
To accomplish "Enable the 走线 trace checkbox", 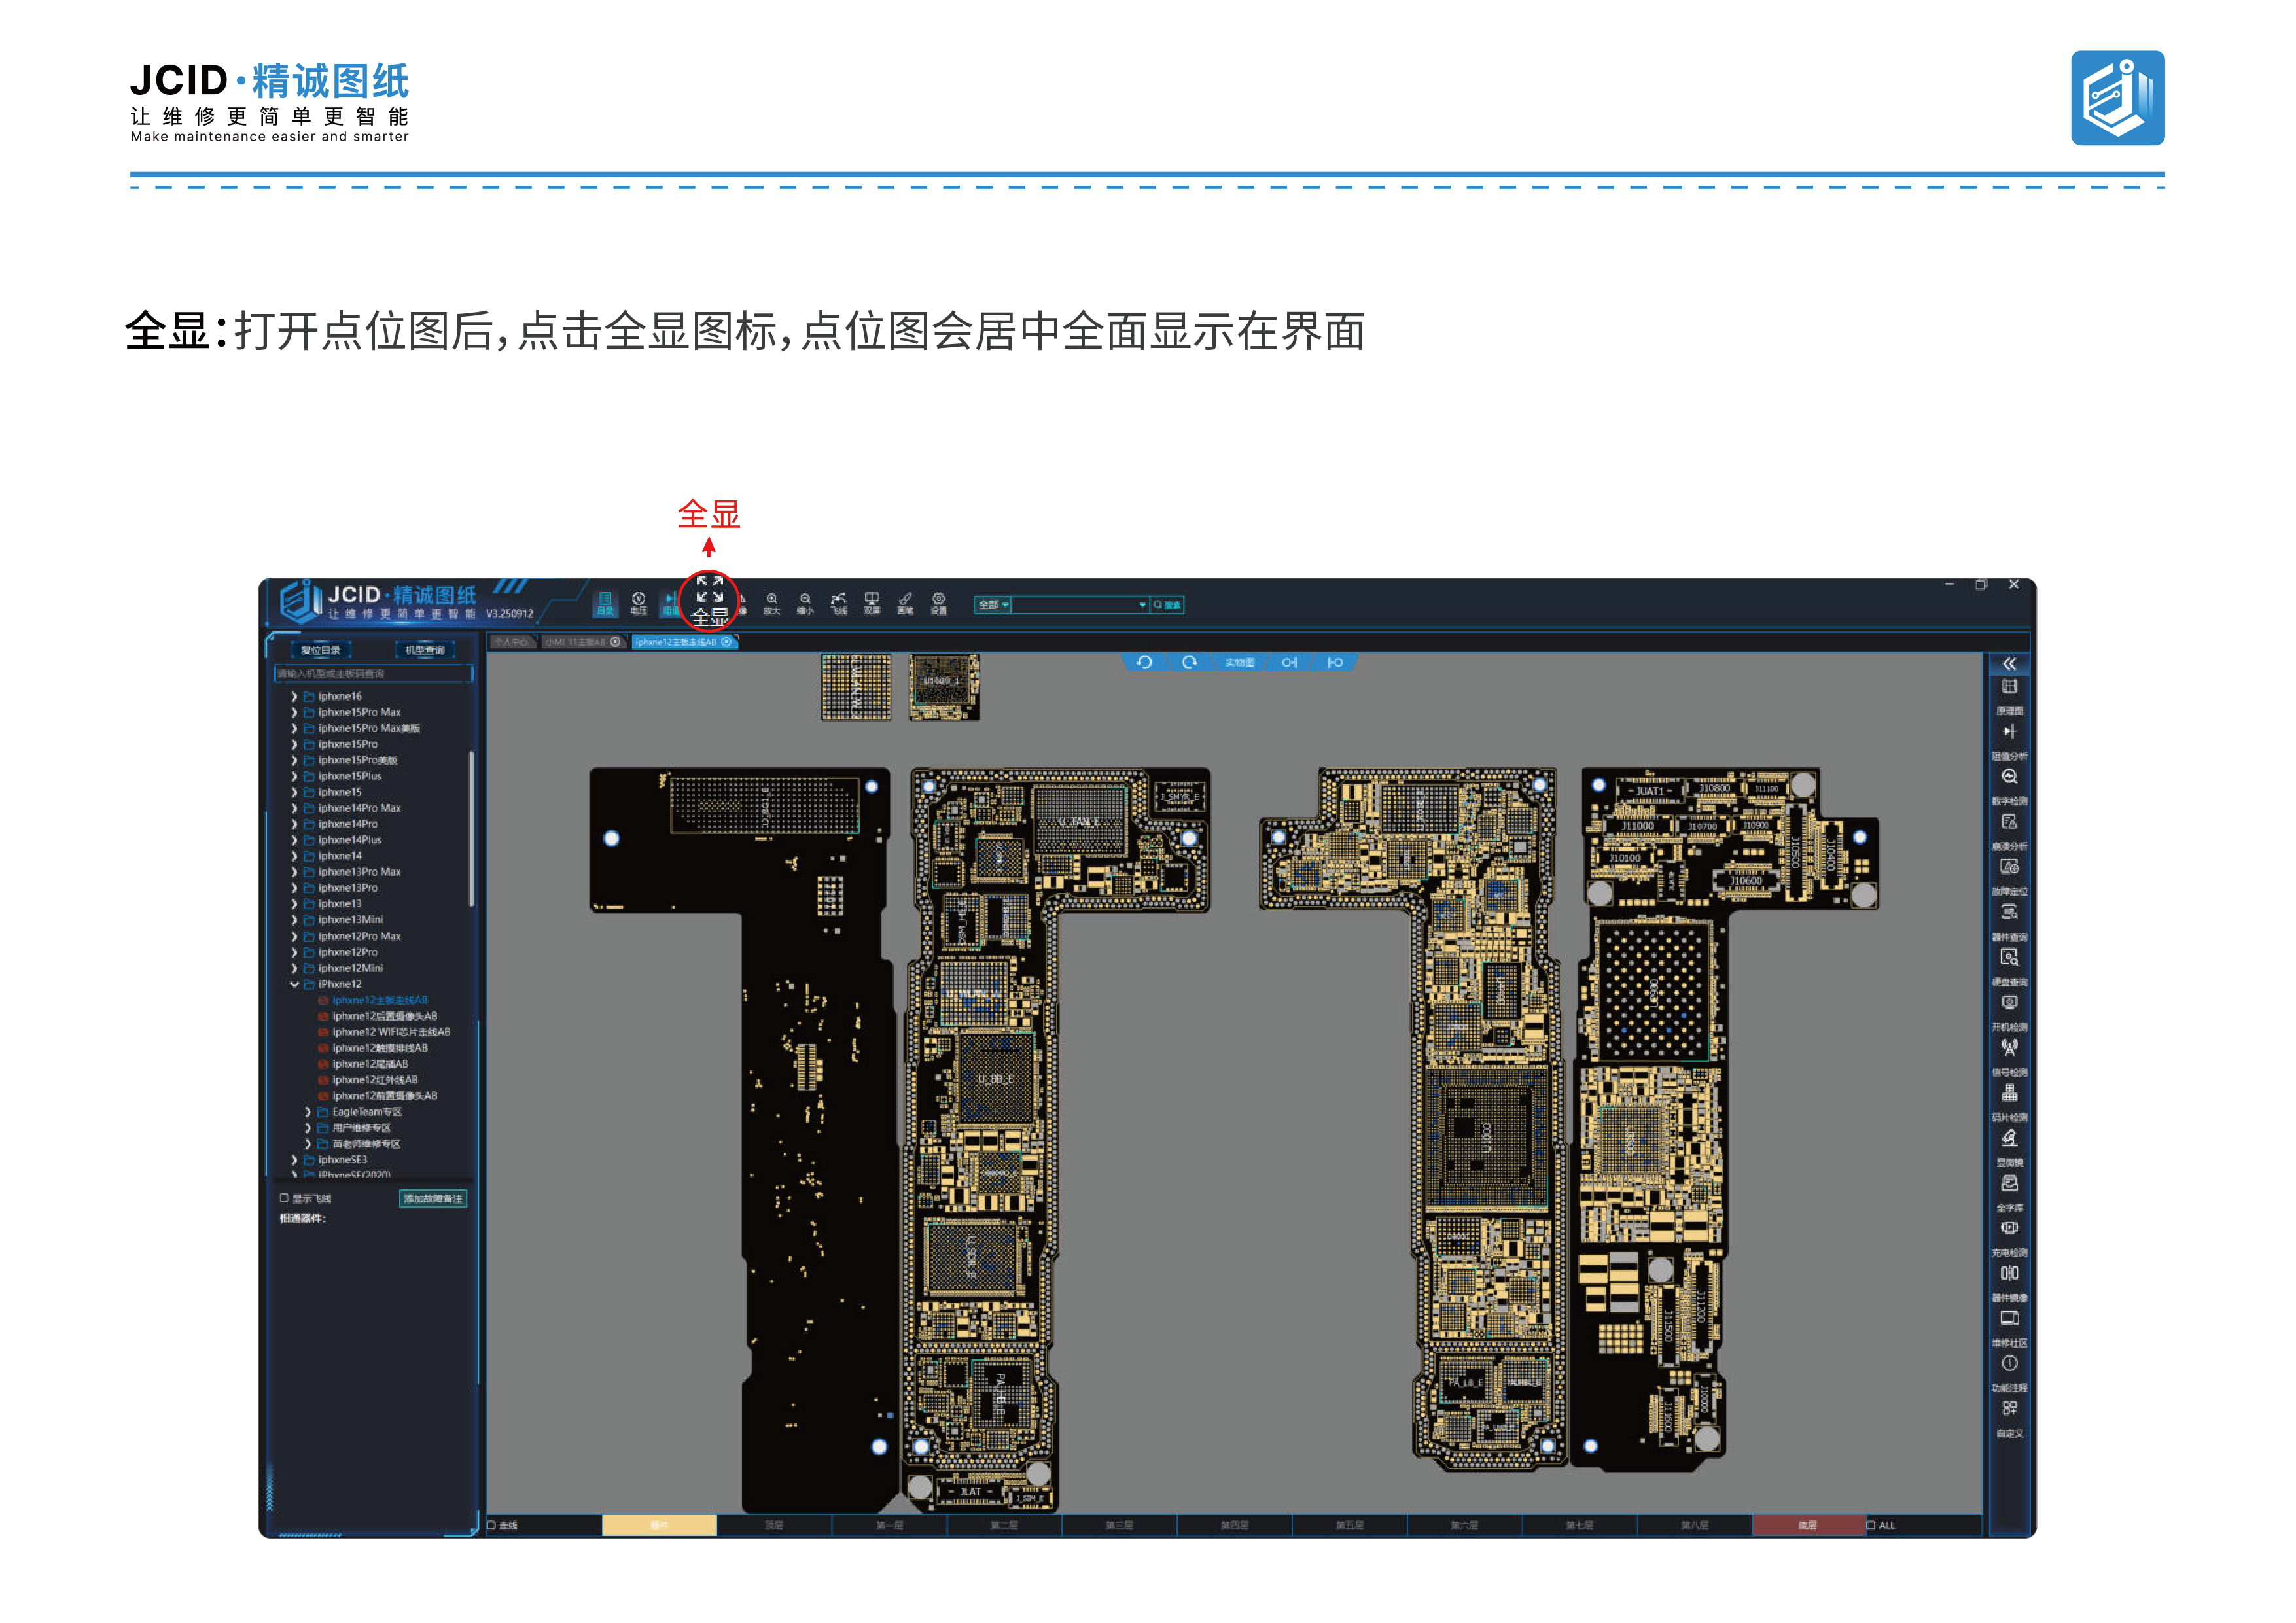I will [x=491, y=1525].
